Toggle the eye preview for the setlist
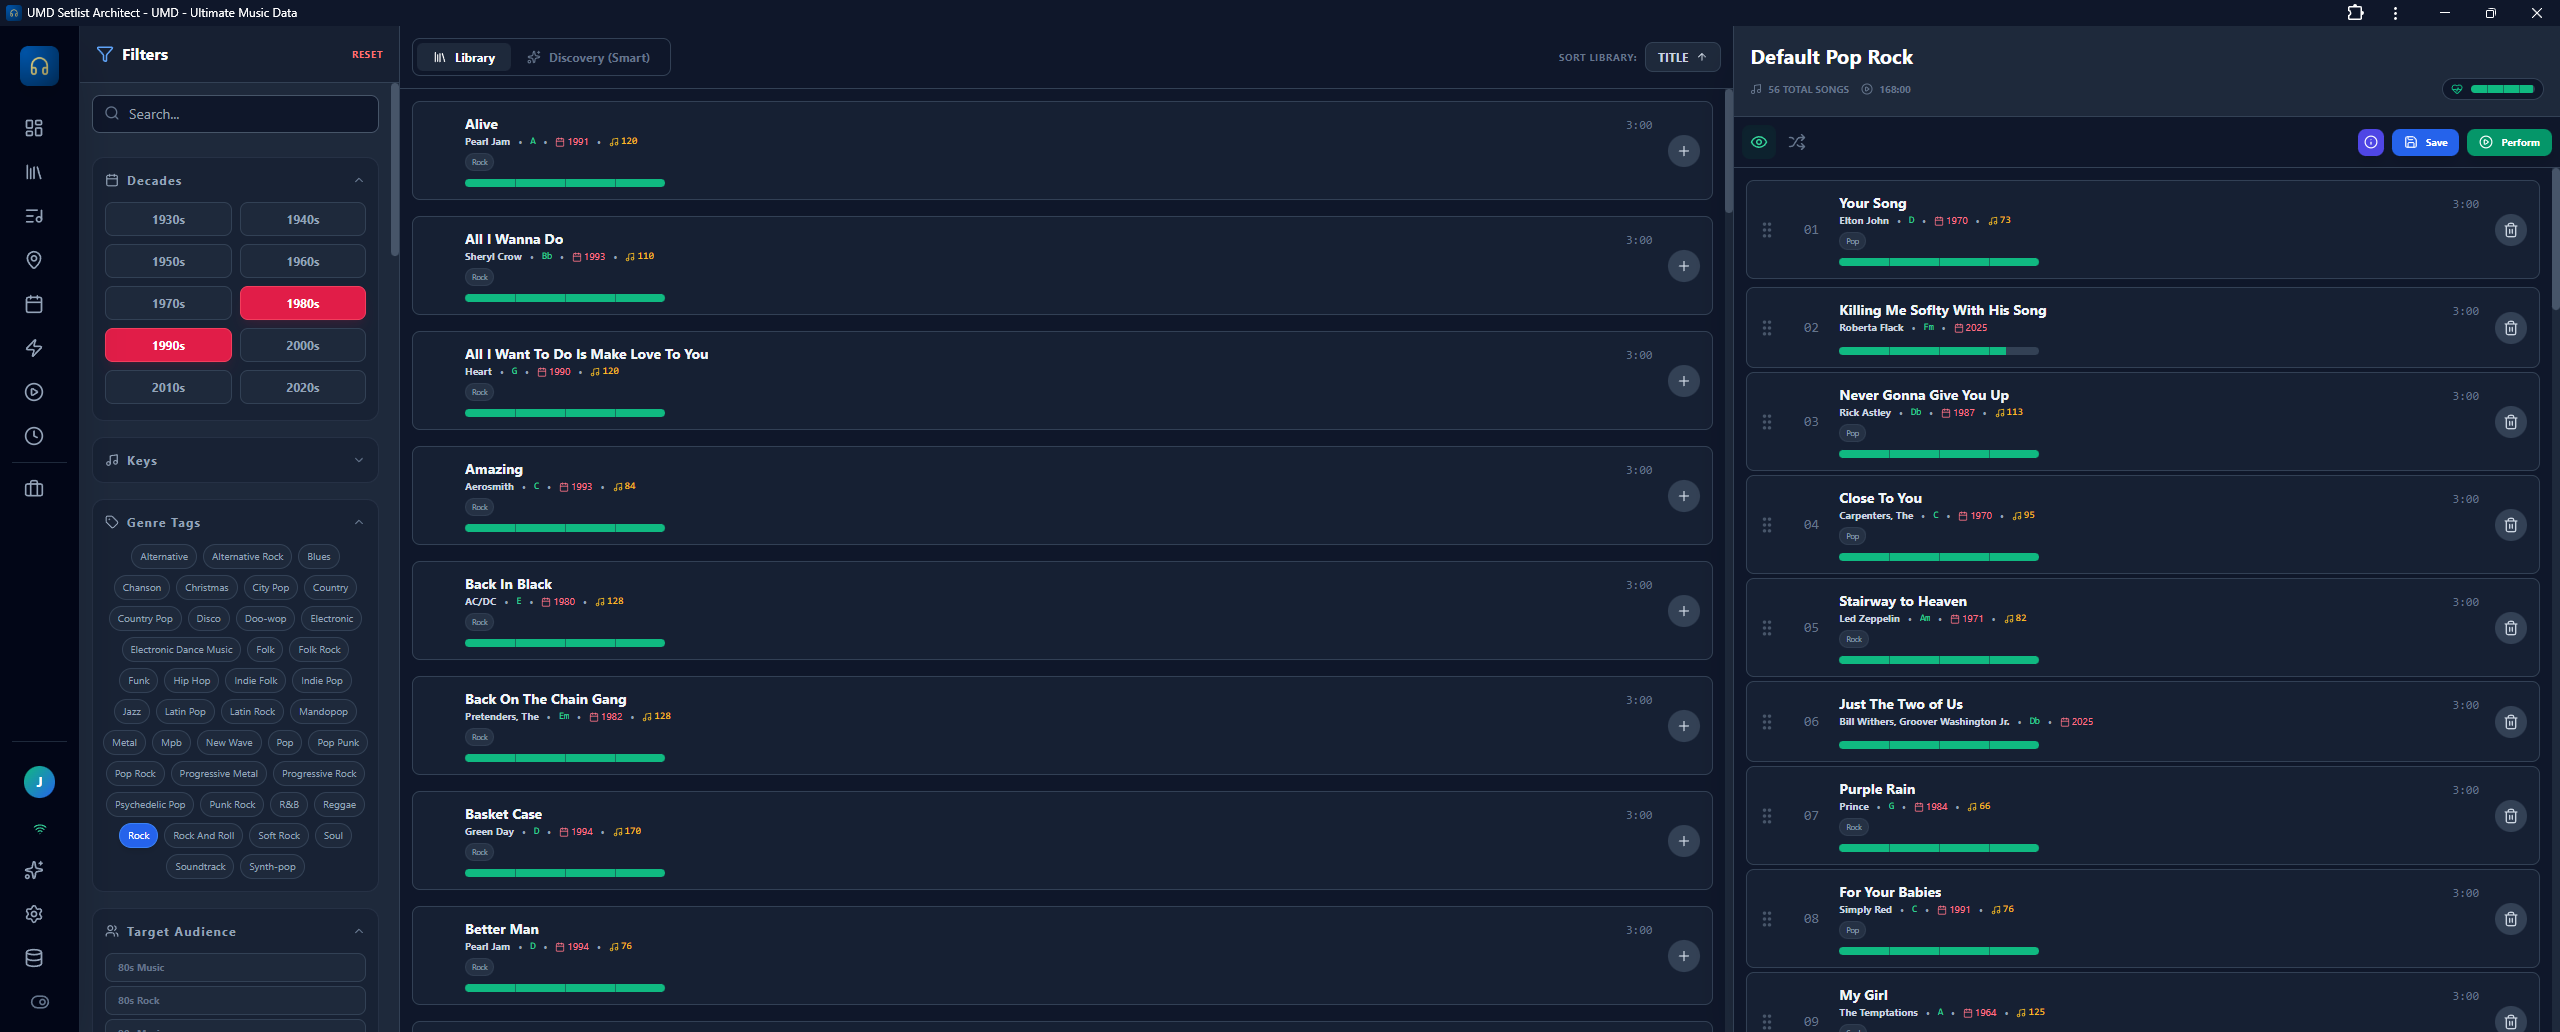Image resolution: width=2560 pixels, height=1032 pixels. point(1760,142)
